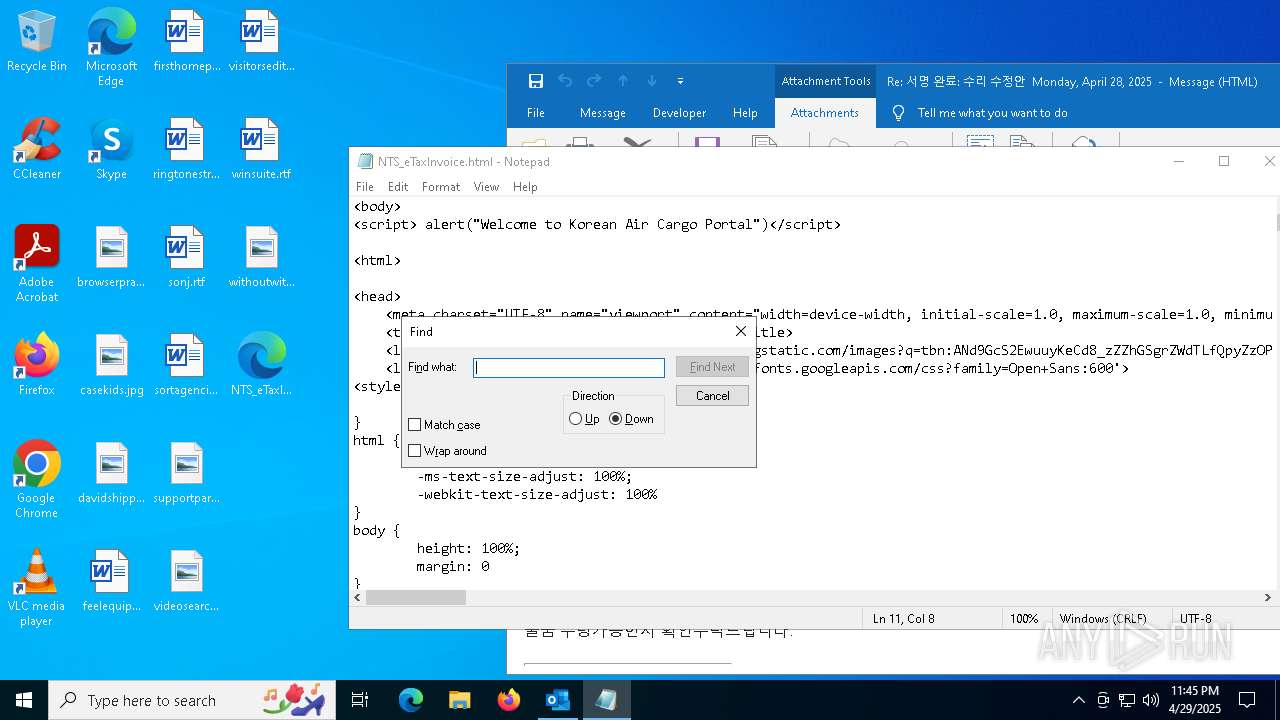
Task: Show hidden icons in the system tray
Action: click(1078, 700)
